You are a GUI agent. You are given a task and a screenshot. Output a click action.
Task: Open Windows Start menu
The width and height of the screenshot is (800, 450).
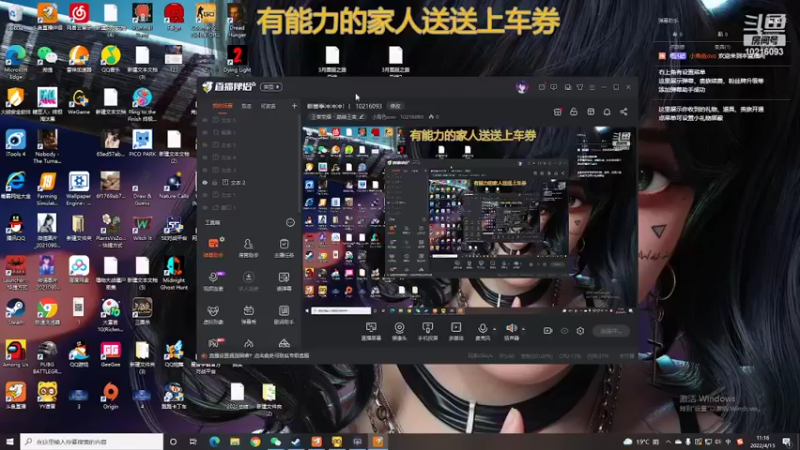(x=10, y=442)
